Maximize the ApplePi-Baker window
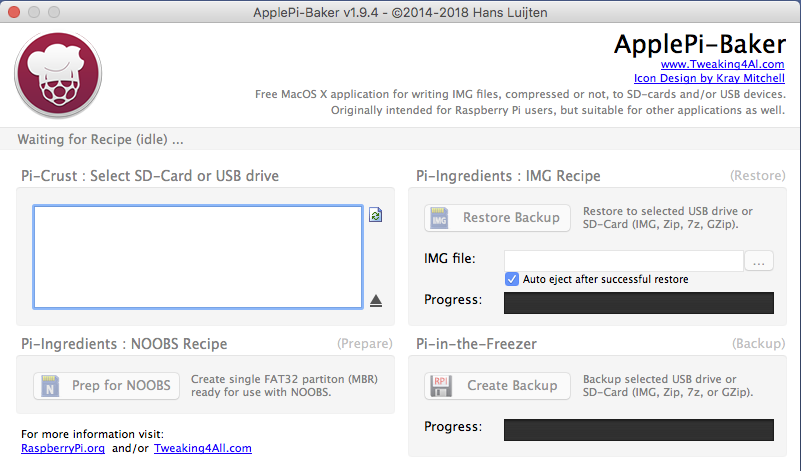The height and width of the screenshot is (471, 801). click(x=55, y=13)
